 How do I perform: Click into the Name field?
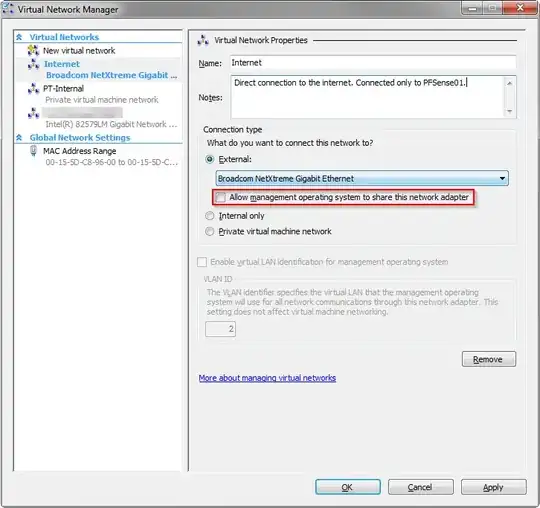[x=373, y=63]
